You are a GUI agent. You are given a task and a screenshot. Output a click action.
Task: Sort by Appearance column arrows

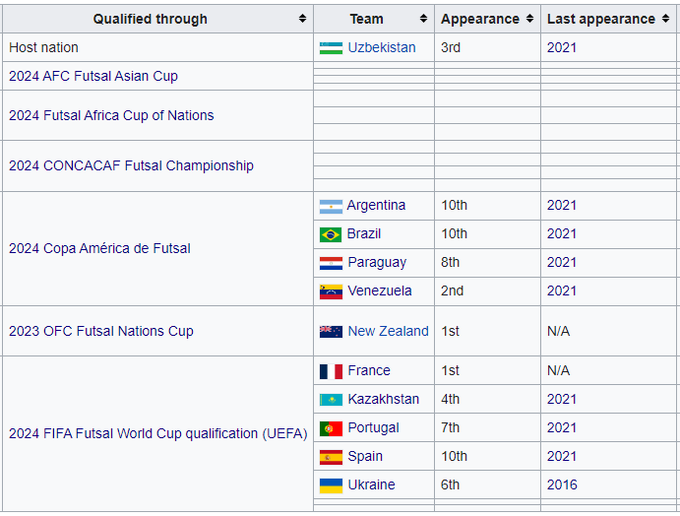(x=529, y=19)
